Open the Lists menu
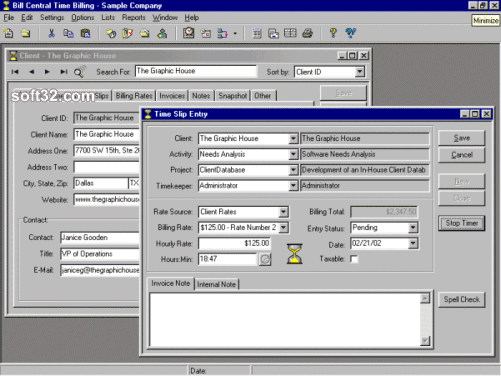The width and height of the screenshot is (501, 376). pos(108,17)
